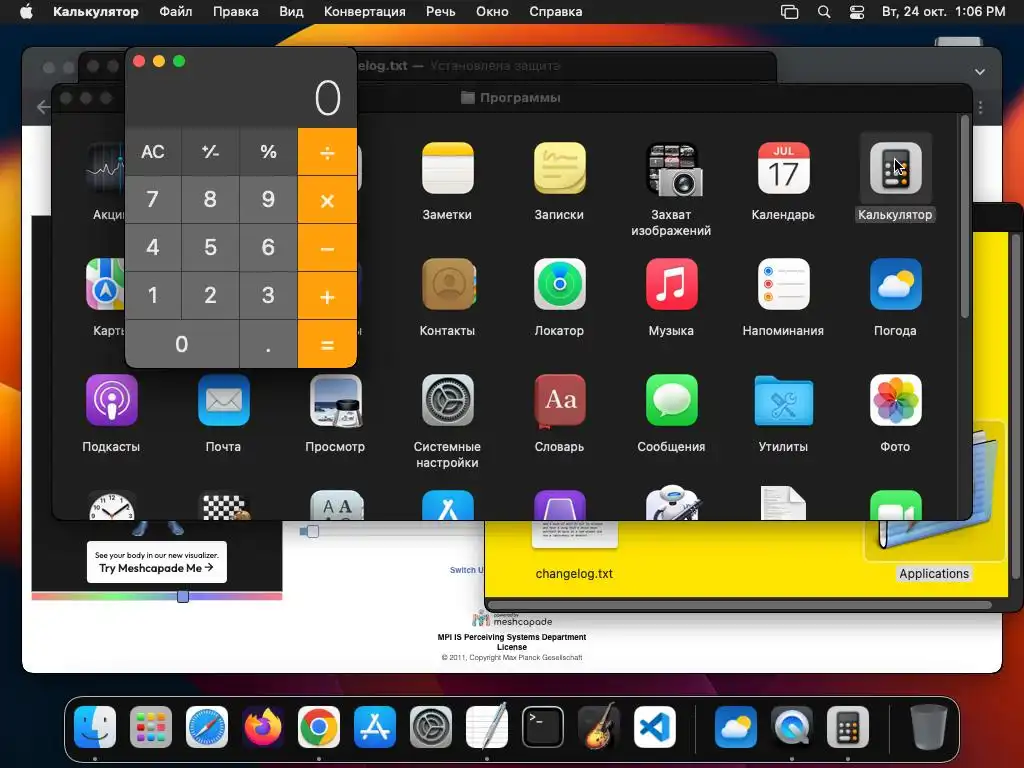Viewport: 1024px width, 768px height.
Task: Open Системные настройки app in Программы
Action: (447, 400)
